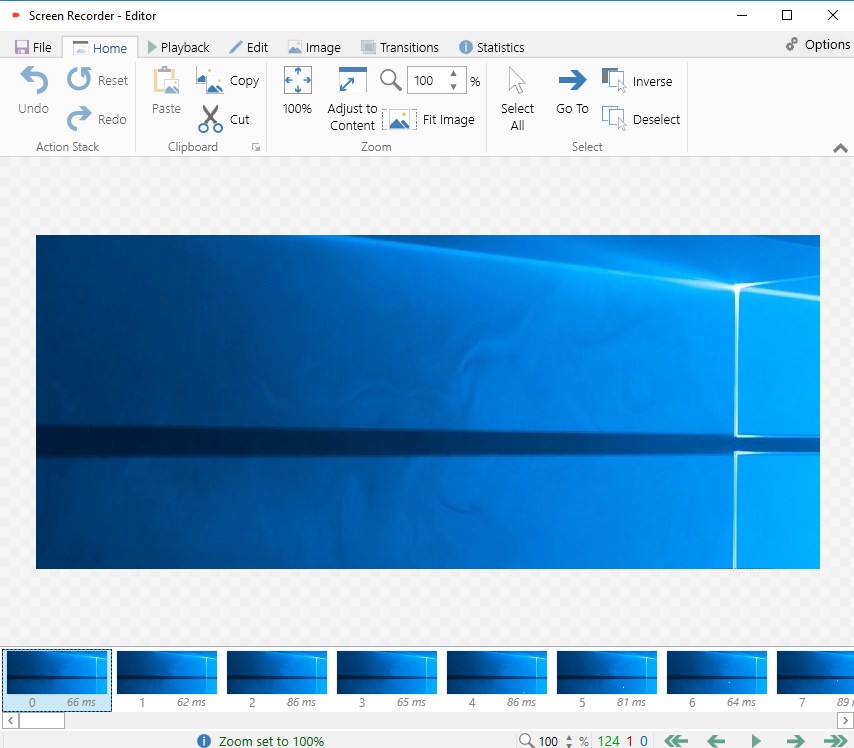Click status bar zoom stepper arrows
The height and width of the screenshot is (748, 854).
[569, 741]
